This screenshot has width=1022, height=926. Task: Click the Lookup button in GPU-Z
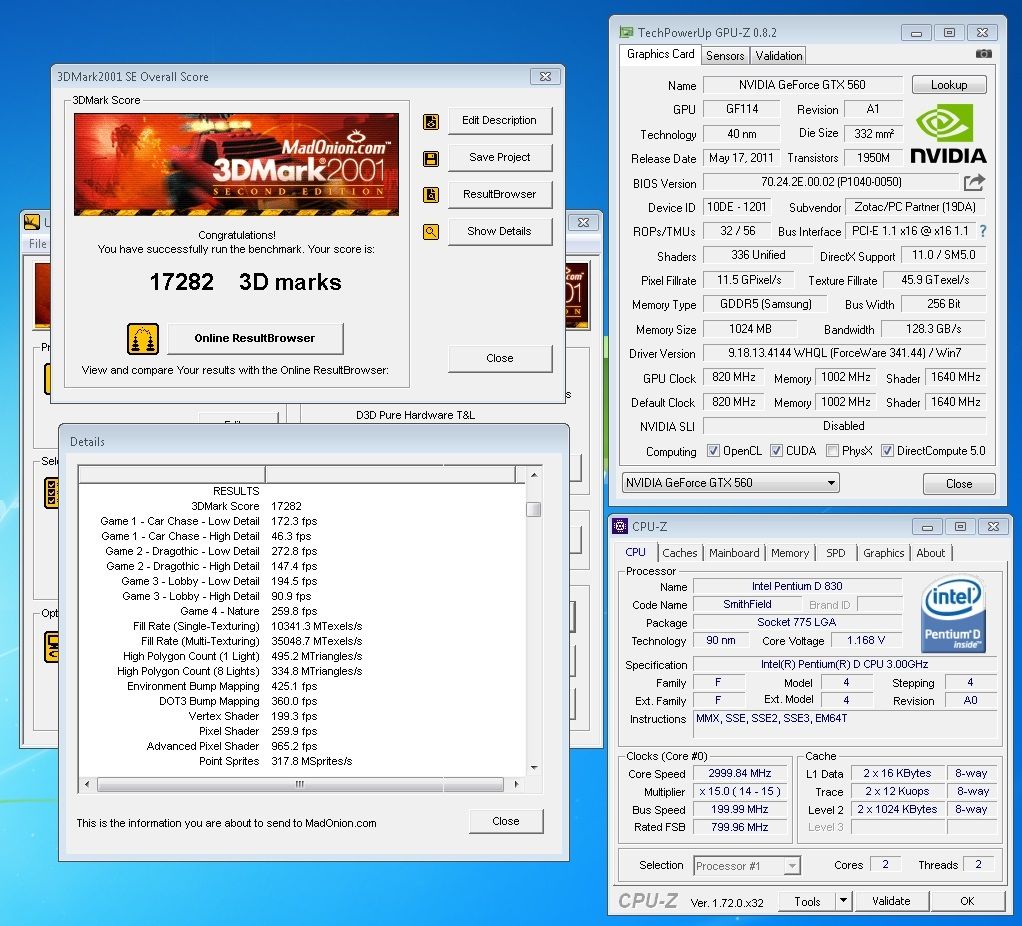tap(949, 85)
